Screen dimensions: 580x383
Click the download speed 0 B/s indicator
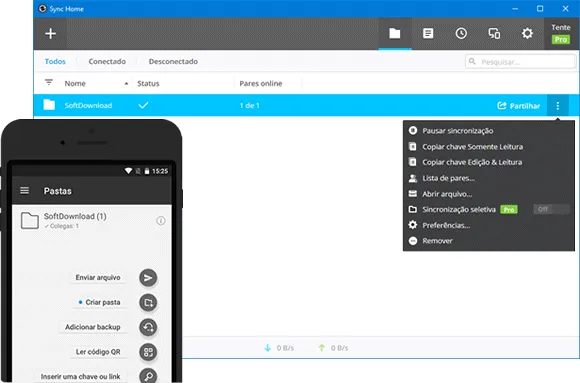(x=279, y=348)
